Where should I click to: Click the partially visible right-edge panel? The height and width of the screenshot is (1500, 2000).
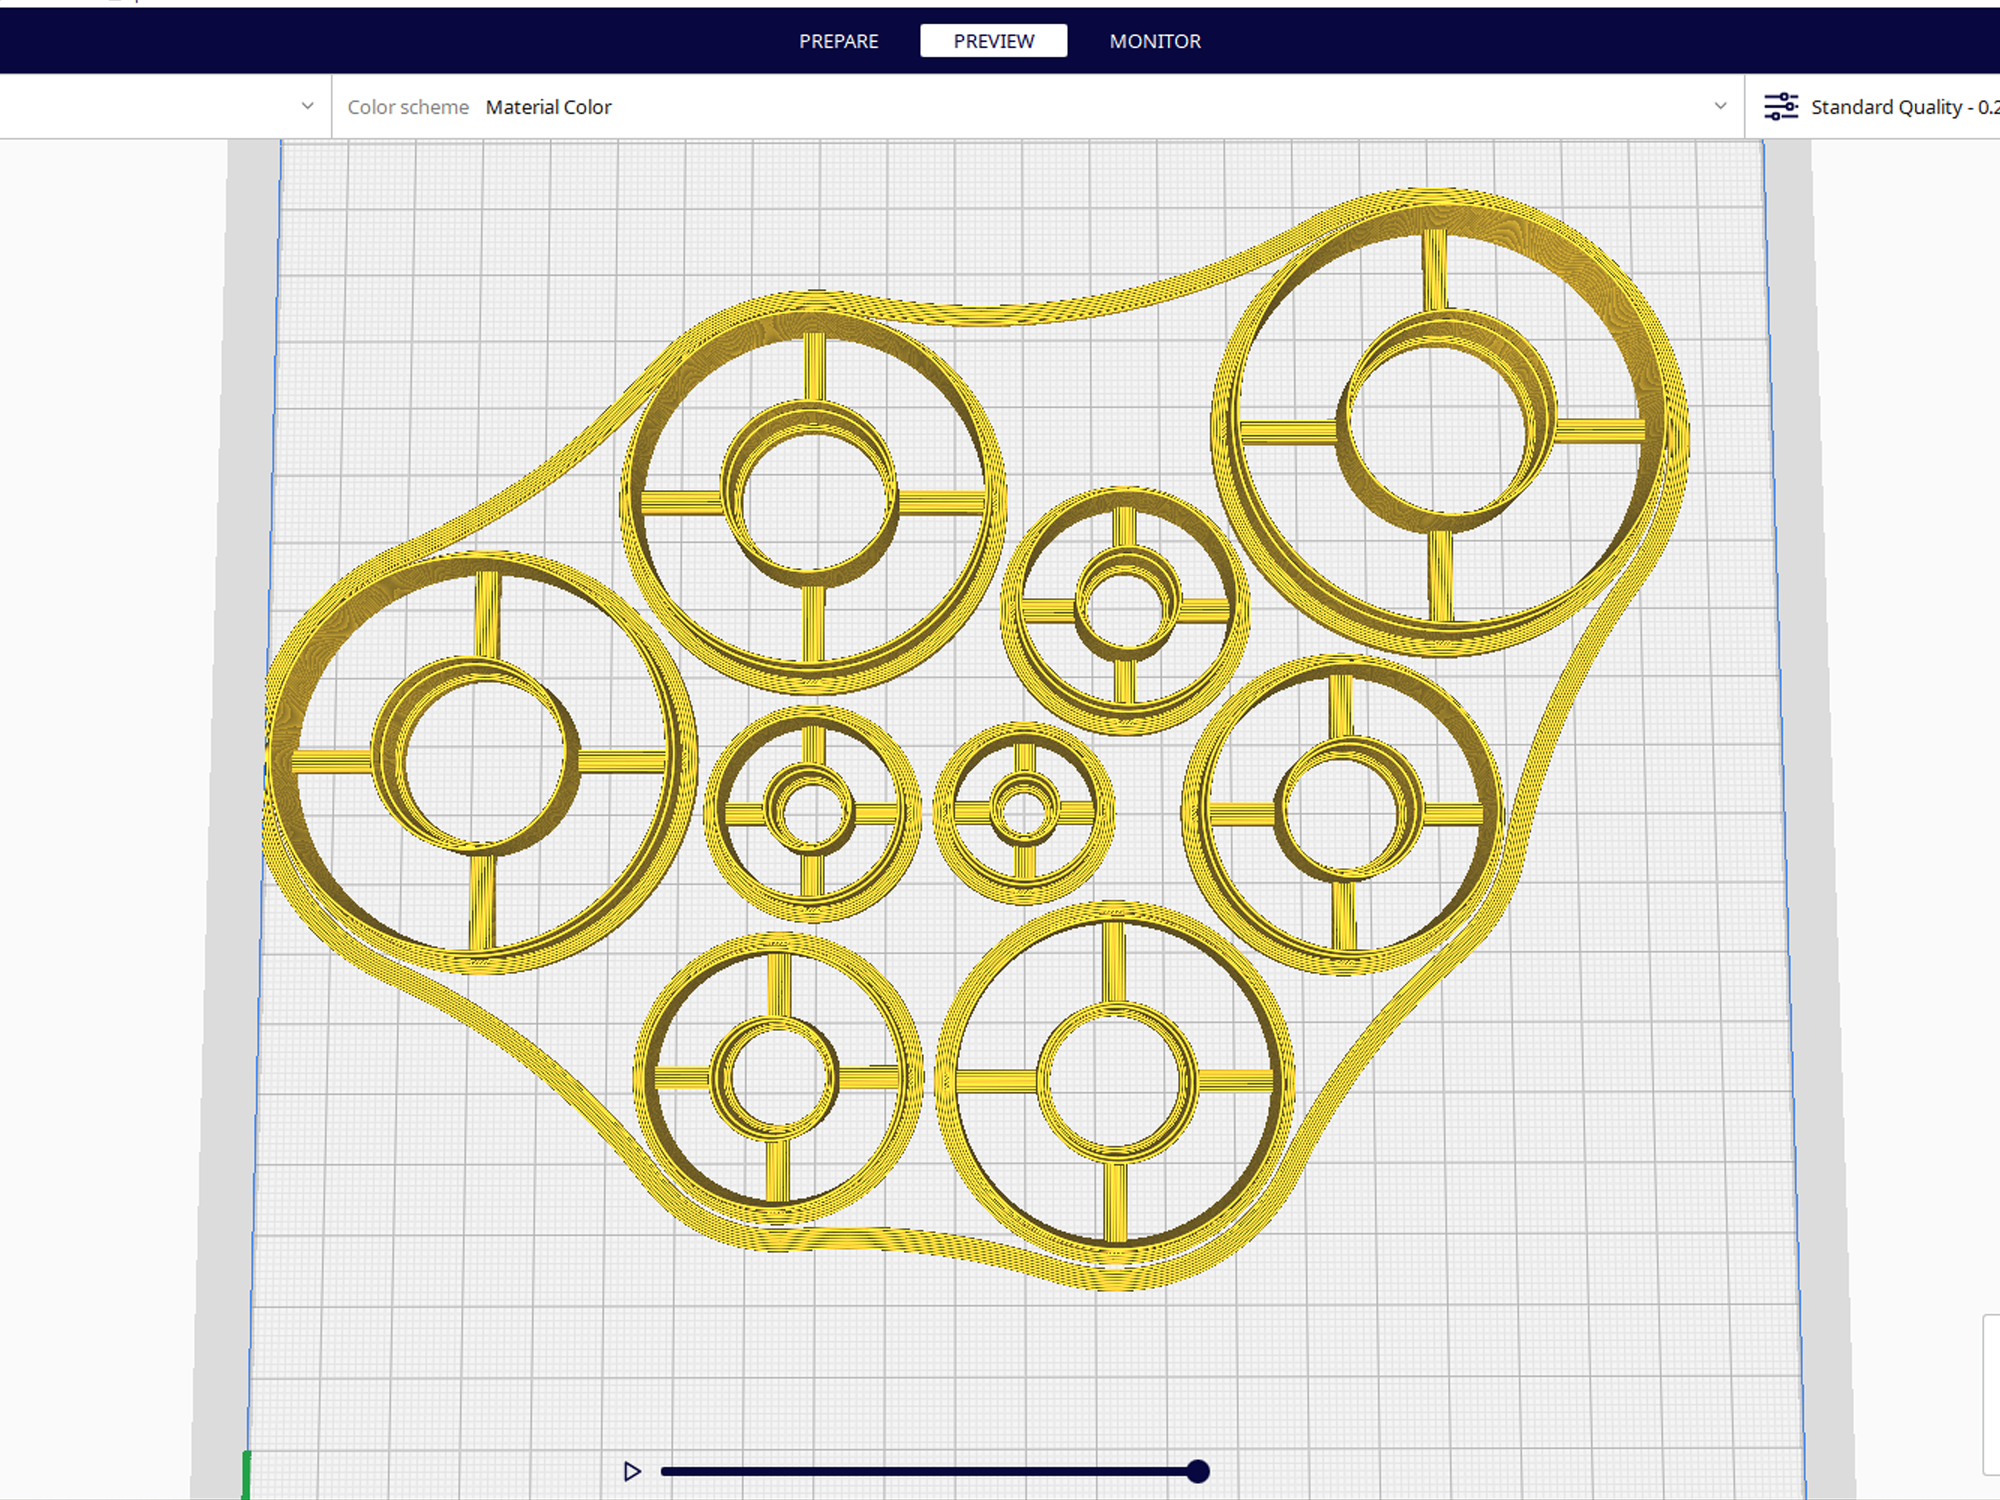tap(1991, 1395)
